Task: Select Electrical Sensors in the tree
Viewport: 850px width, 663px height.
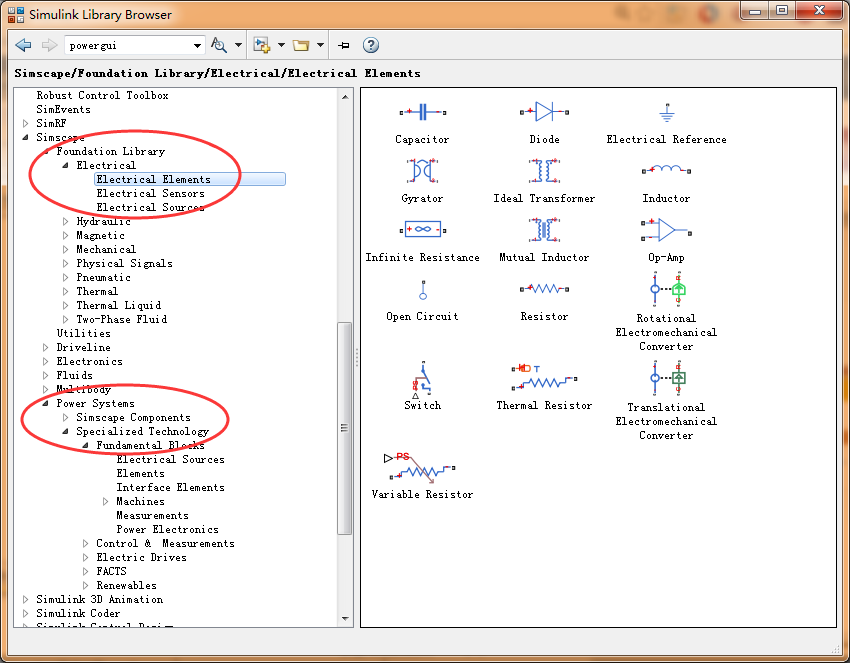Action: [151, 194]
